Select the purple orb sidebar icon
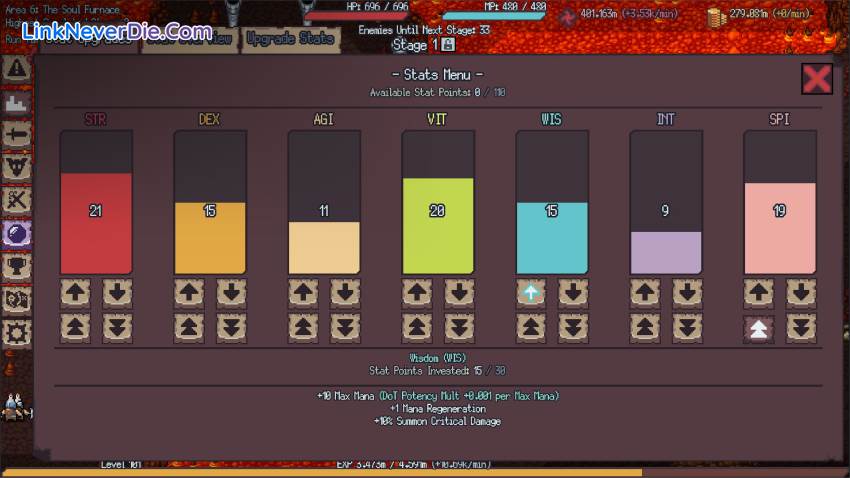 coord(16,233)
